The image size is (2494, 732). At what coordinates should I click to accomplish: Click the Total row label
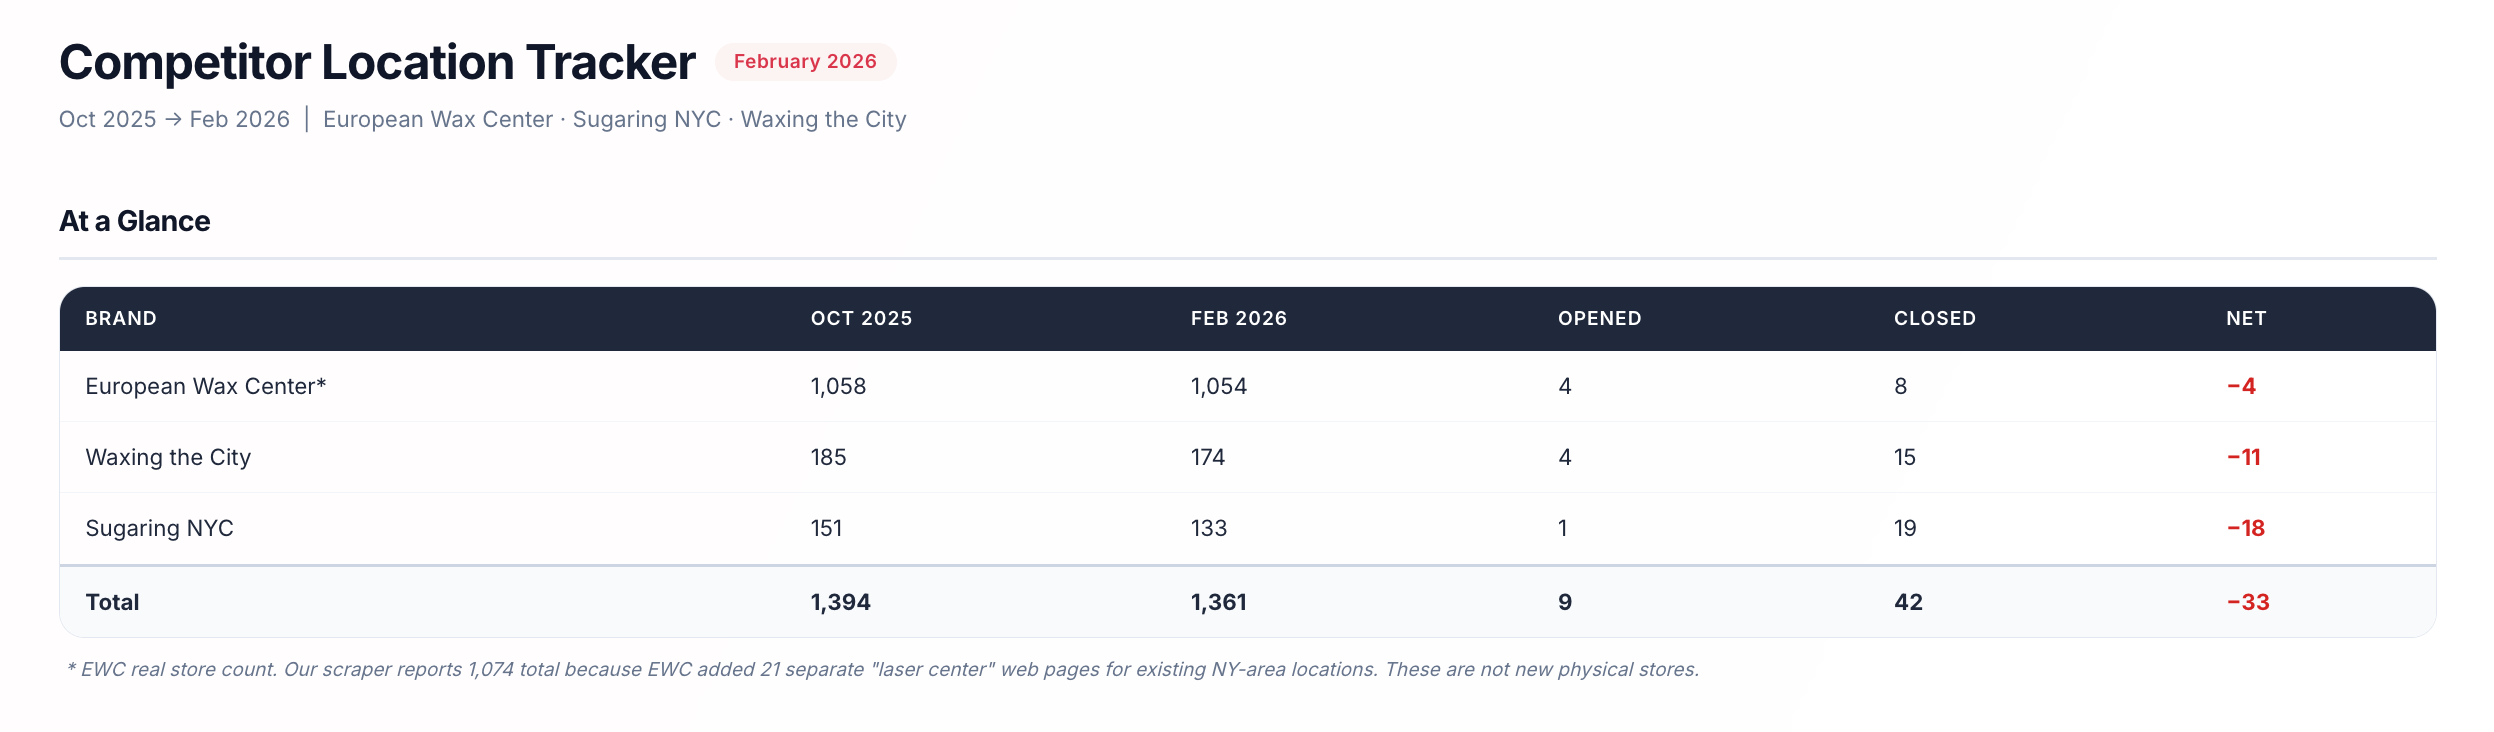(x=112, y=602)
